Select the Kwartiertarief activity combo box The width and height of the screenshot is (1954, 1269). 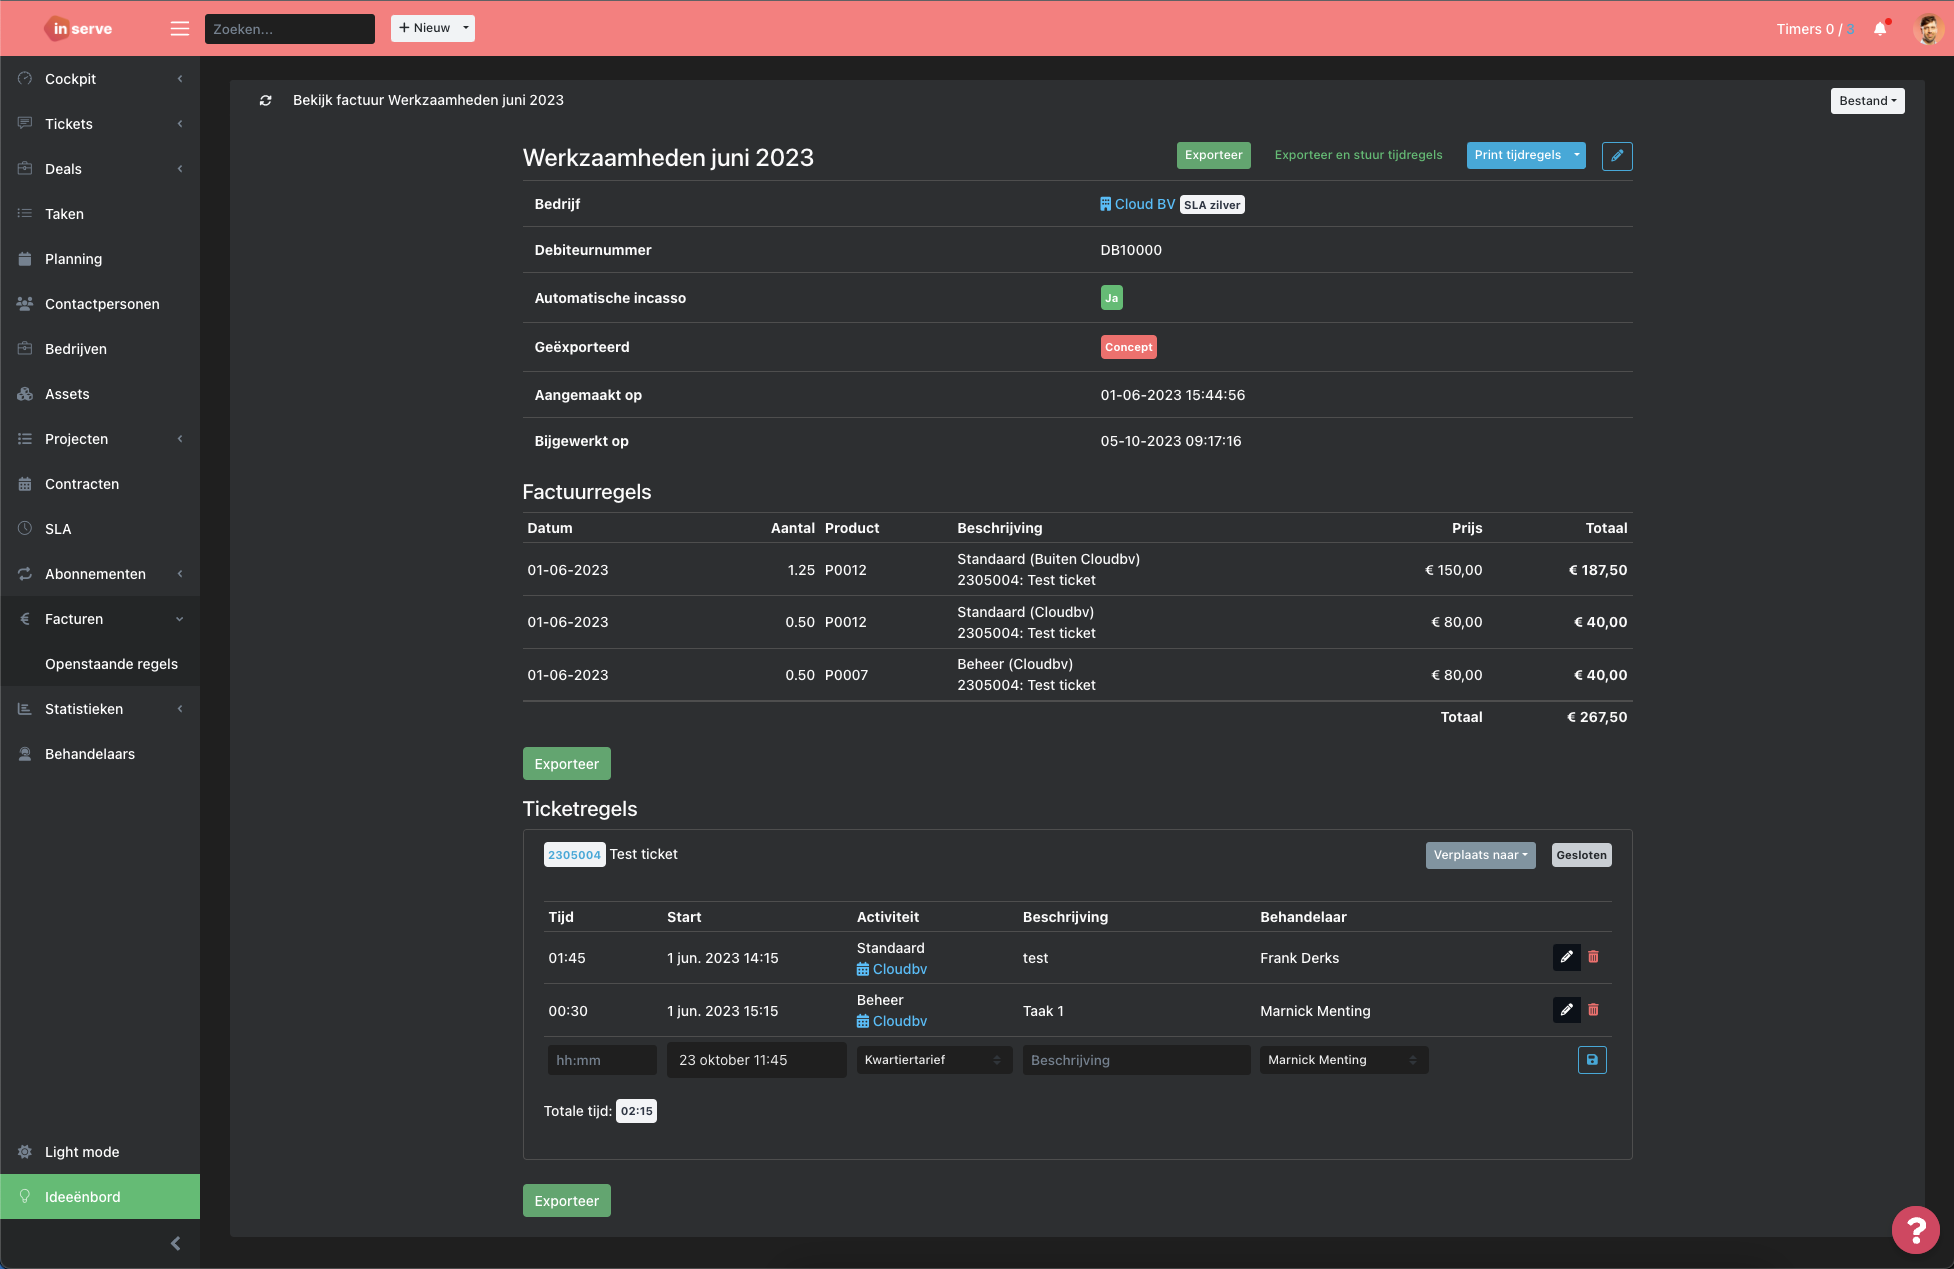933,1060
